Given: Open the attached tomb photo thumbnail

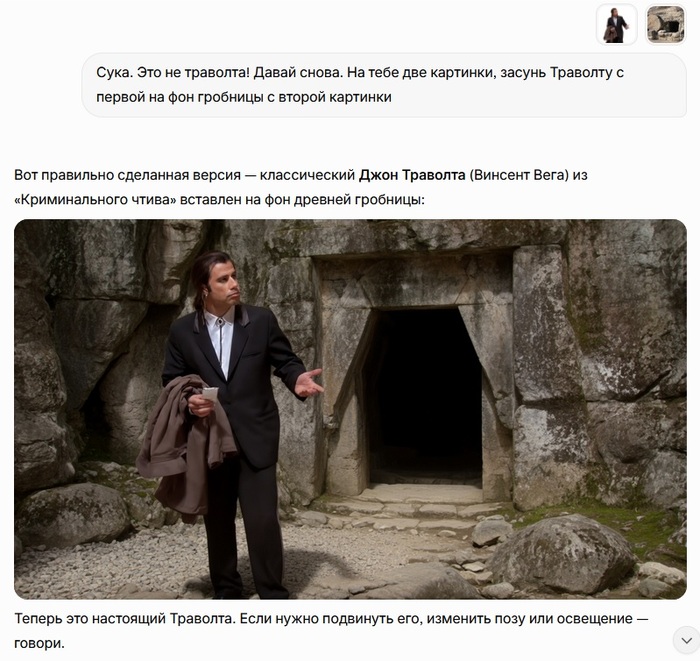Looking at the screenshot, I should click(x=666, y=25).
